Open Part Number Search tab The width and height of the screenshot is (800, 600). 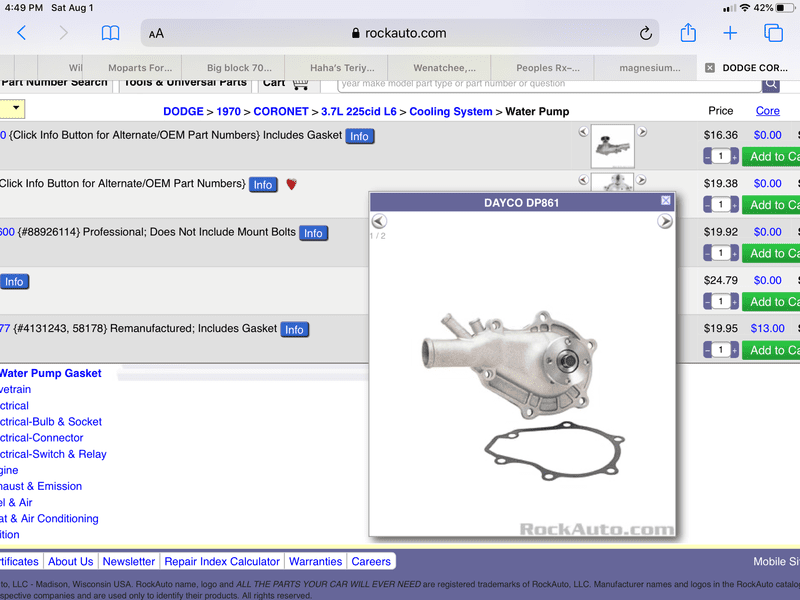[x=55, y=83]
